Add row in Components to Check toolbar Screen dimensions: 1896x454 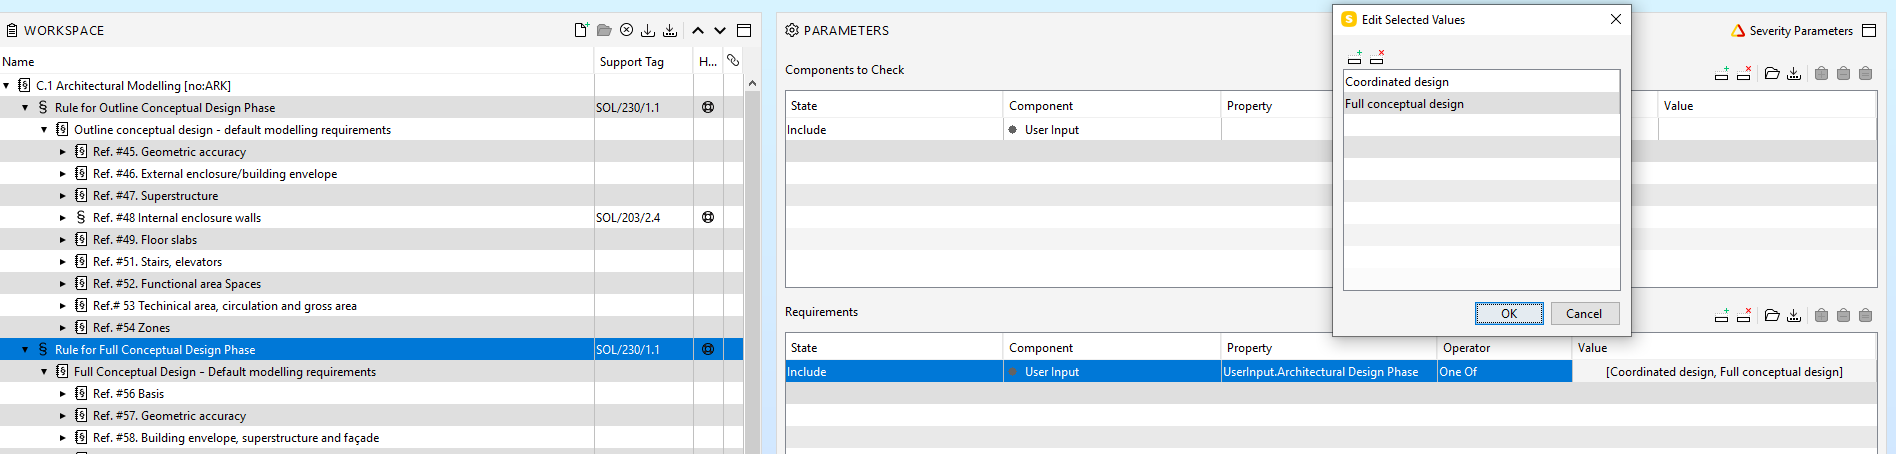pos(1722,73)
